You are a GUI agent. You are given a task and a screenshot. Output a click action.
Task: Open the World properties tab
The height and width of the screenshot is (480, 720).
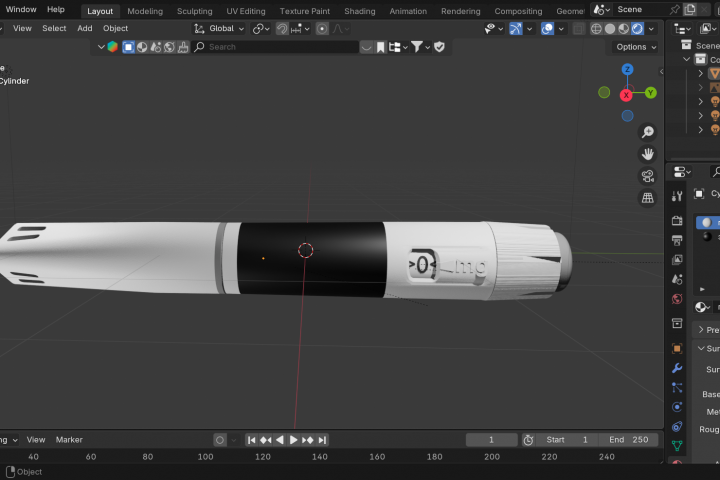click(x=677, y=299)
